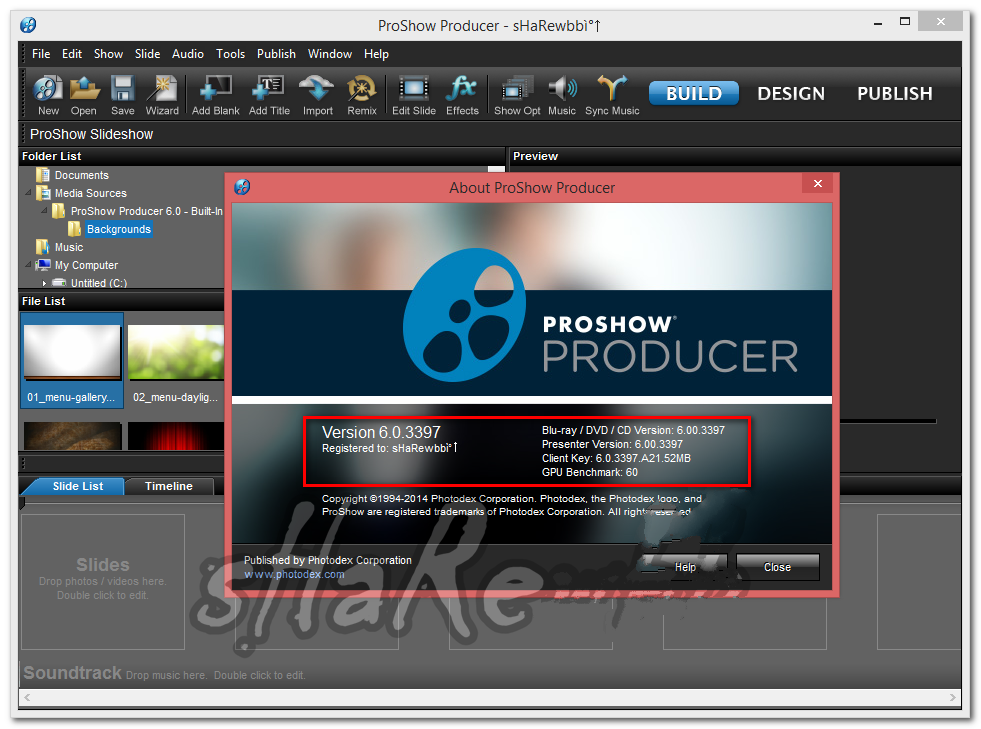Close the About ProShow Producer dialog with X
Screen dimensions: 981x729
point(818,183)
